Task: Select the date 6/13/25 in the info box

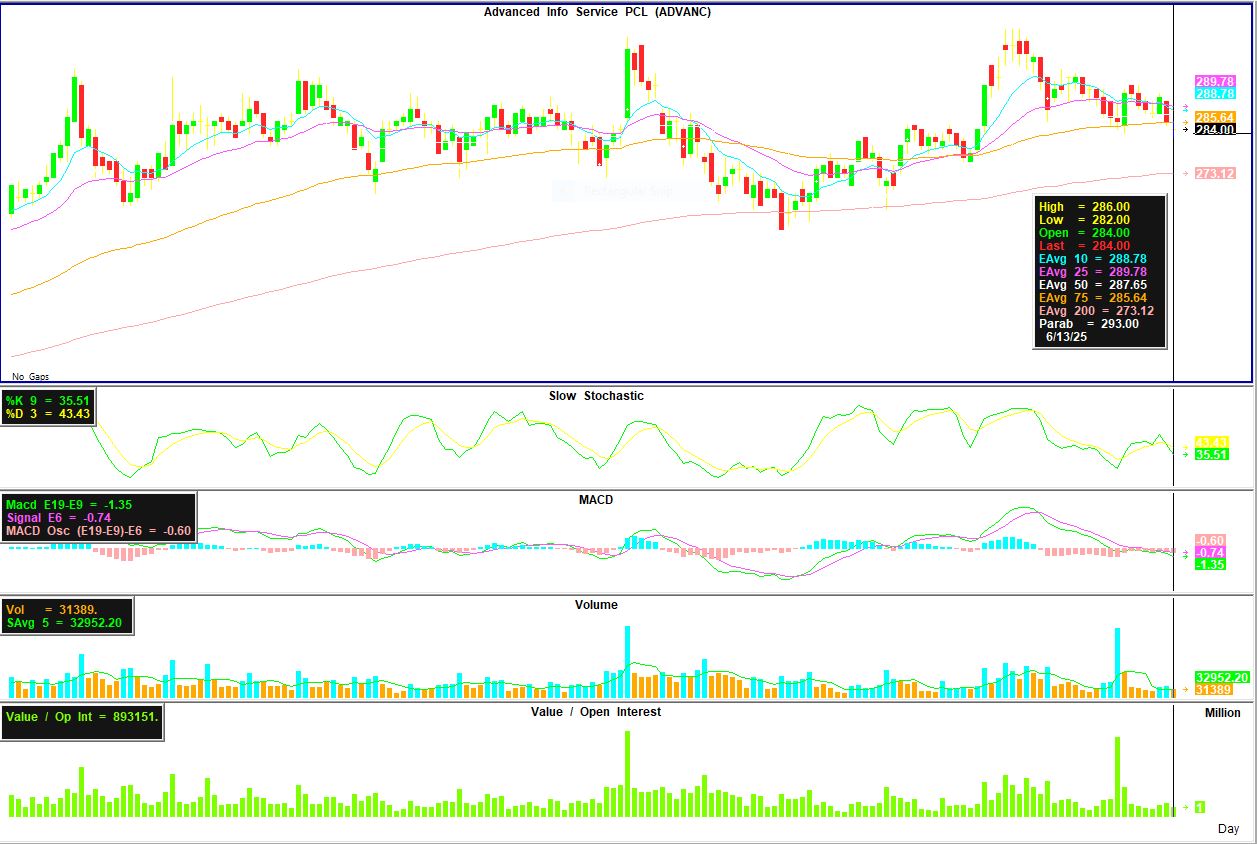Action: (1067, 337)
